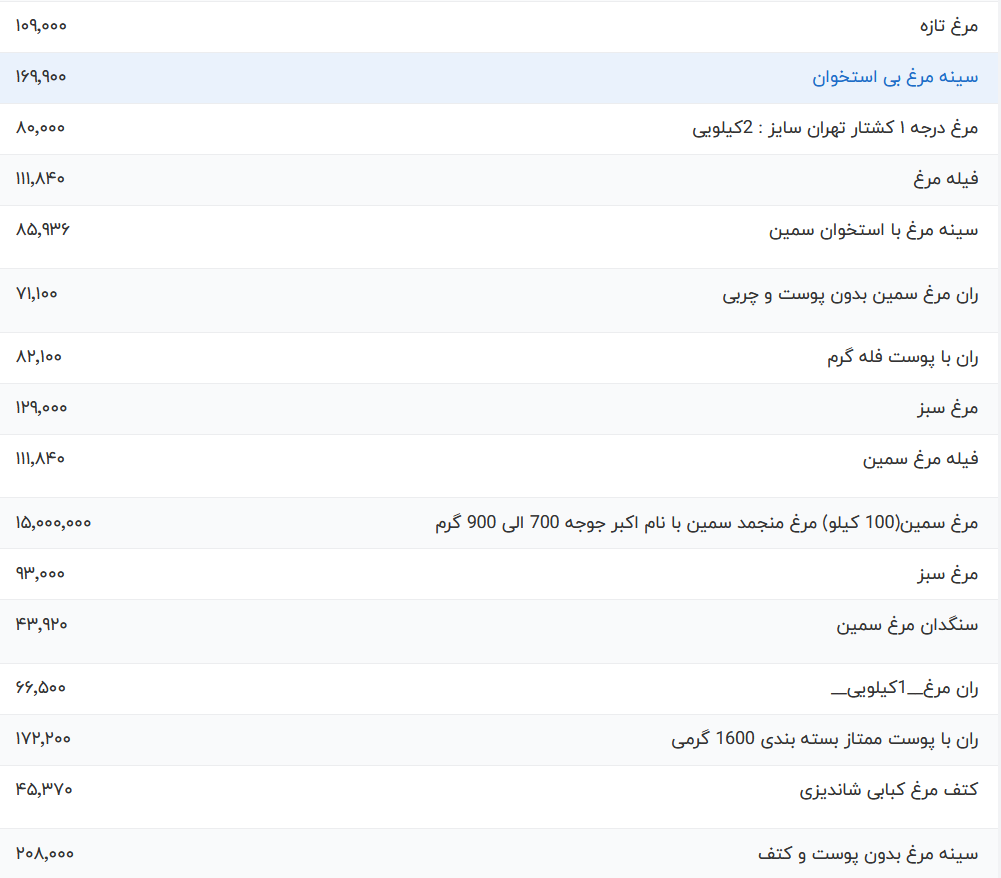Click ۱۱۱,۸۴۰ in the plain 'فیله مرغ' row
The image size is (1001, 878).
coord(40,178)
